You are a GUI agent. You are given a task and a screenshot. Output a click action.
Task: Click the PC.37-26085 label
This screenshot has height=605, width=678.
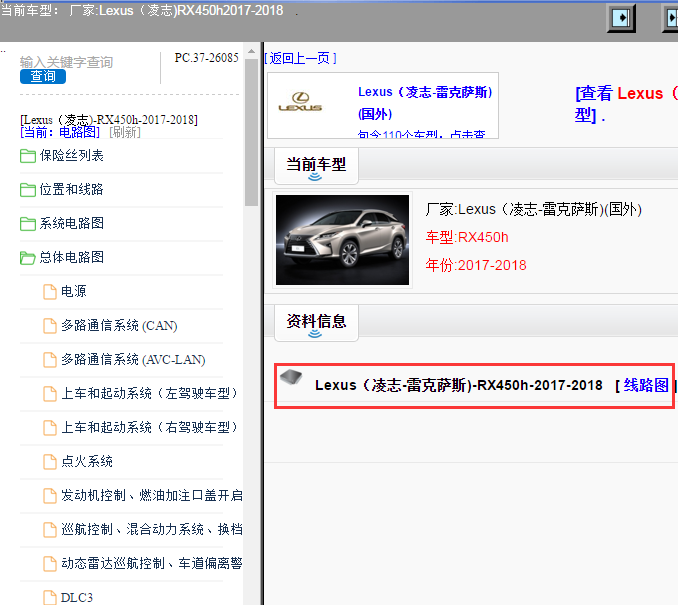(x=207, y=58)
